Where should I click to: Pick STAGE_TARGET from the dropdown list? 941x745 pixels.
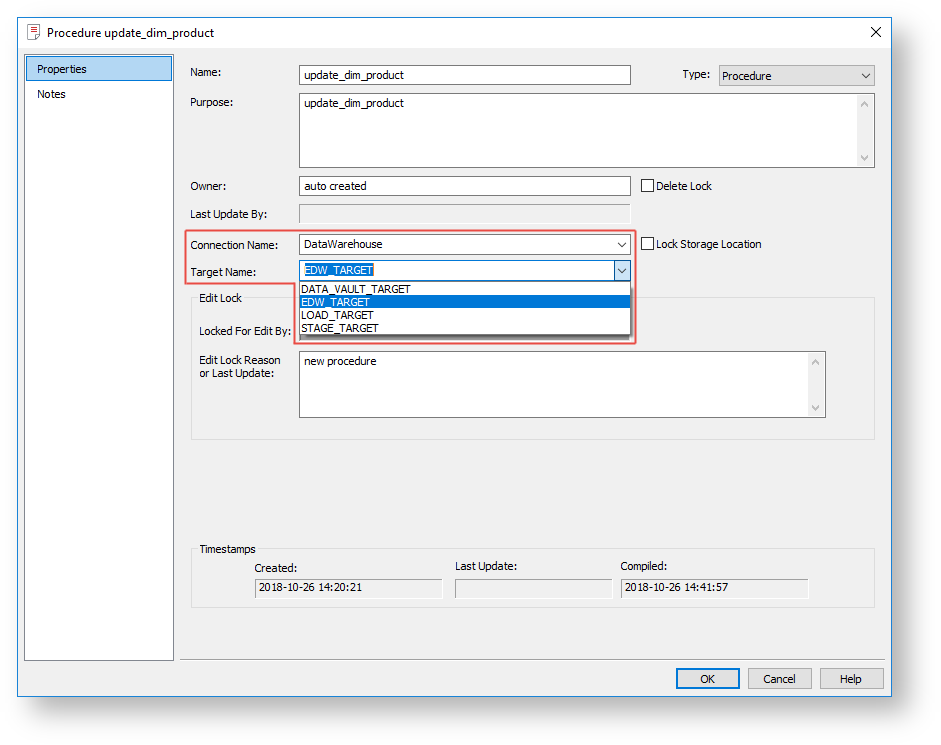coord(340,328)
